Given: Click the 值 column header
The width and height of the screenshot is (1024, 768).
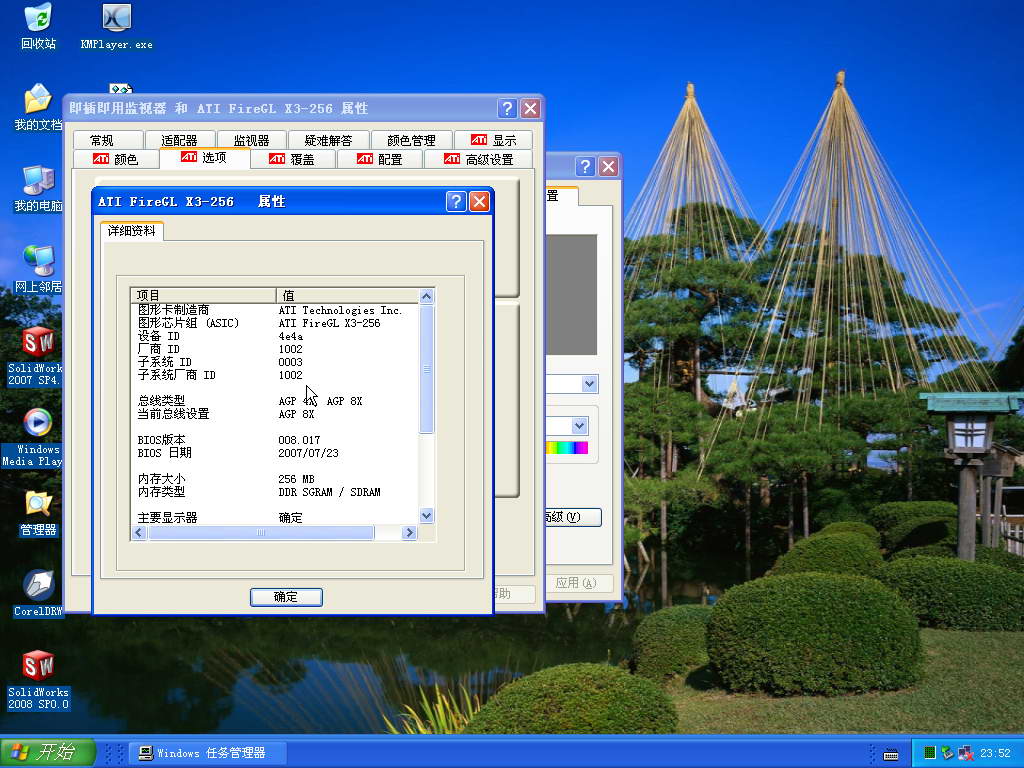Looking at the screenshot, I should (x=347, y=295).
